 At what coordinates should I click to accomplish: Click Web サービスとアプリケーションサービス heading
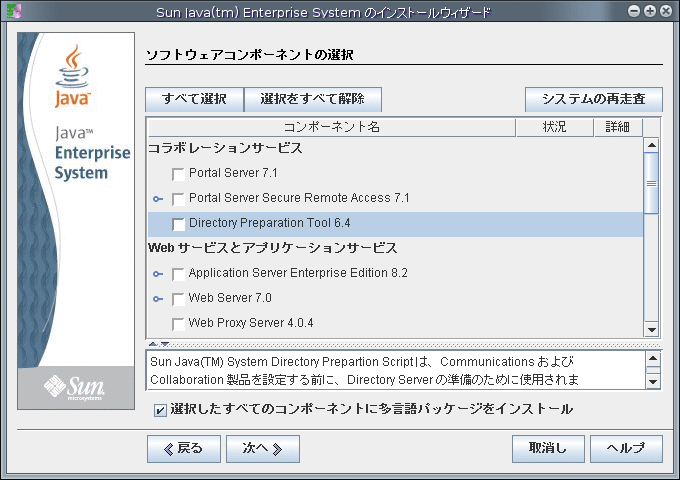tap(272, 248)
